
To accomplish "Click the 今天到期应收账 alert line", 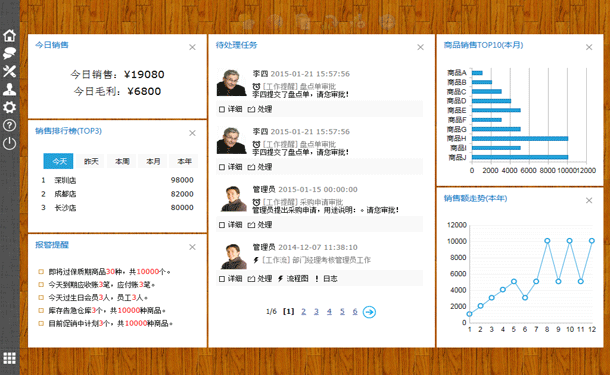I will coord(96,285).
